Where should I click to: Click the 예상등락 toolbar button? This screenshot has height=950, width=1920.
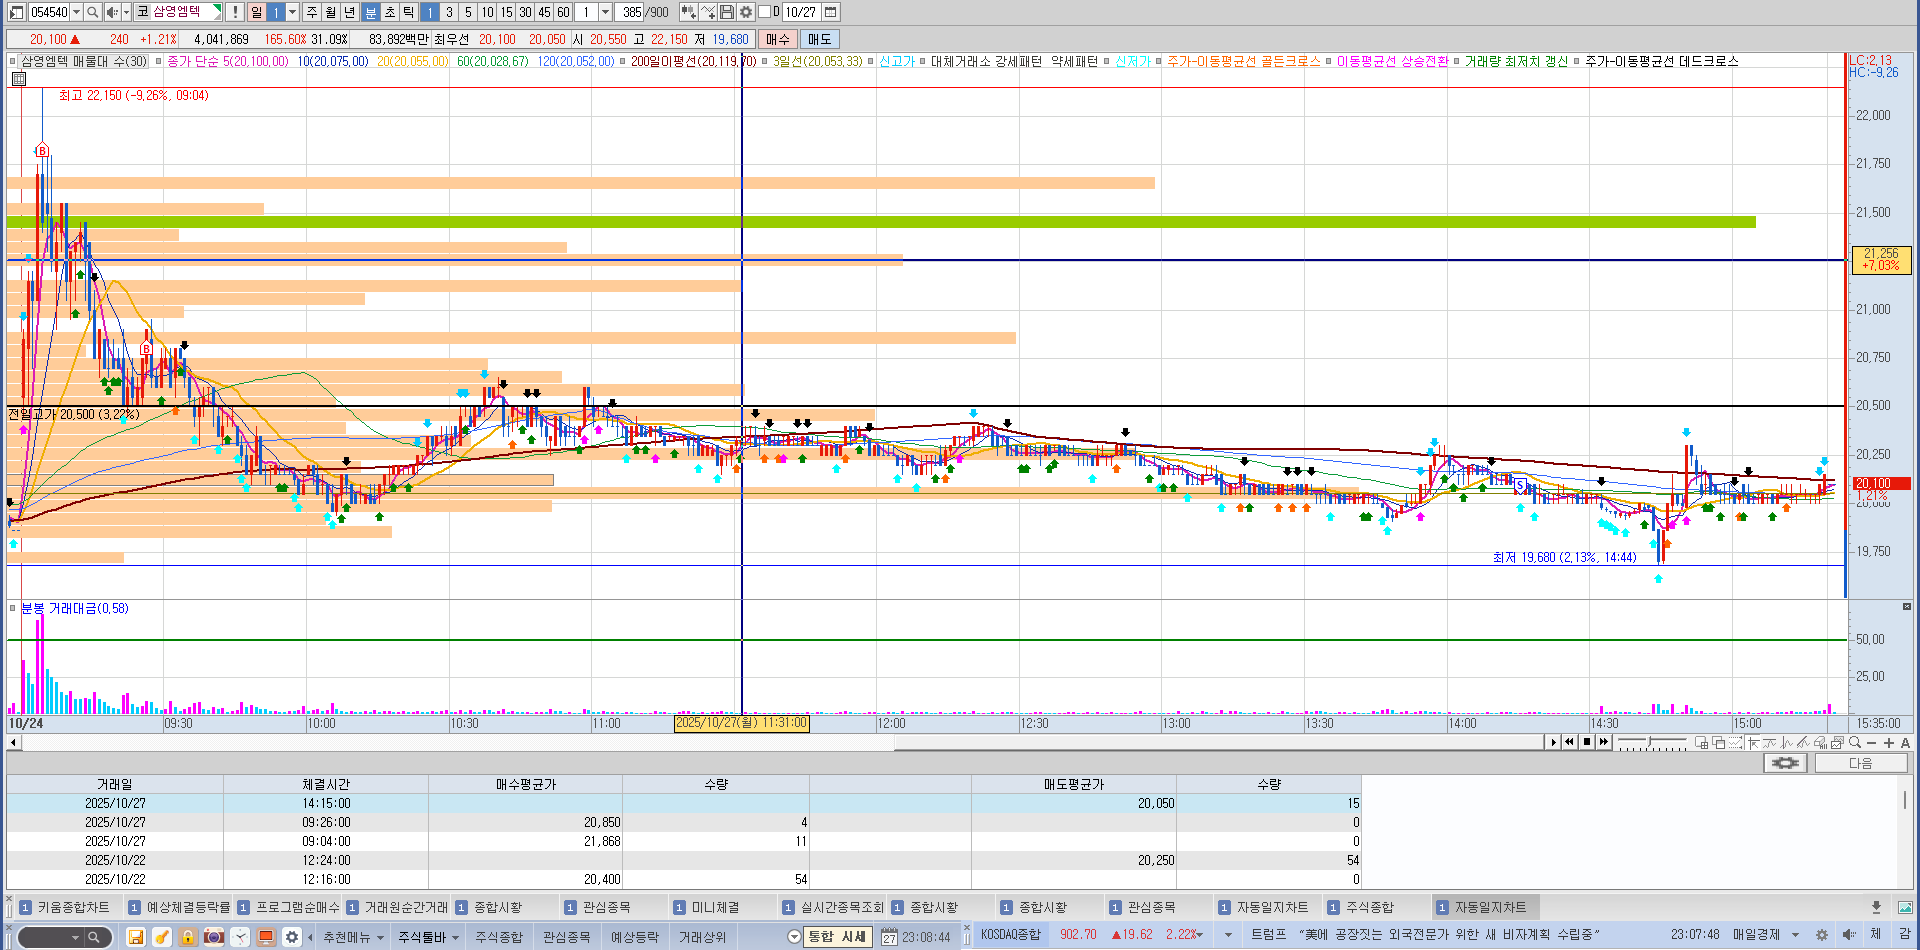(634, 937)
